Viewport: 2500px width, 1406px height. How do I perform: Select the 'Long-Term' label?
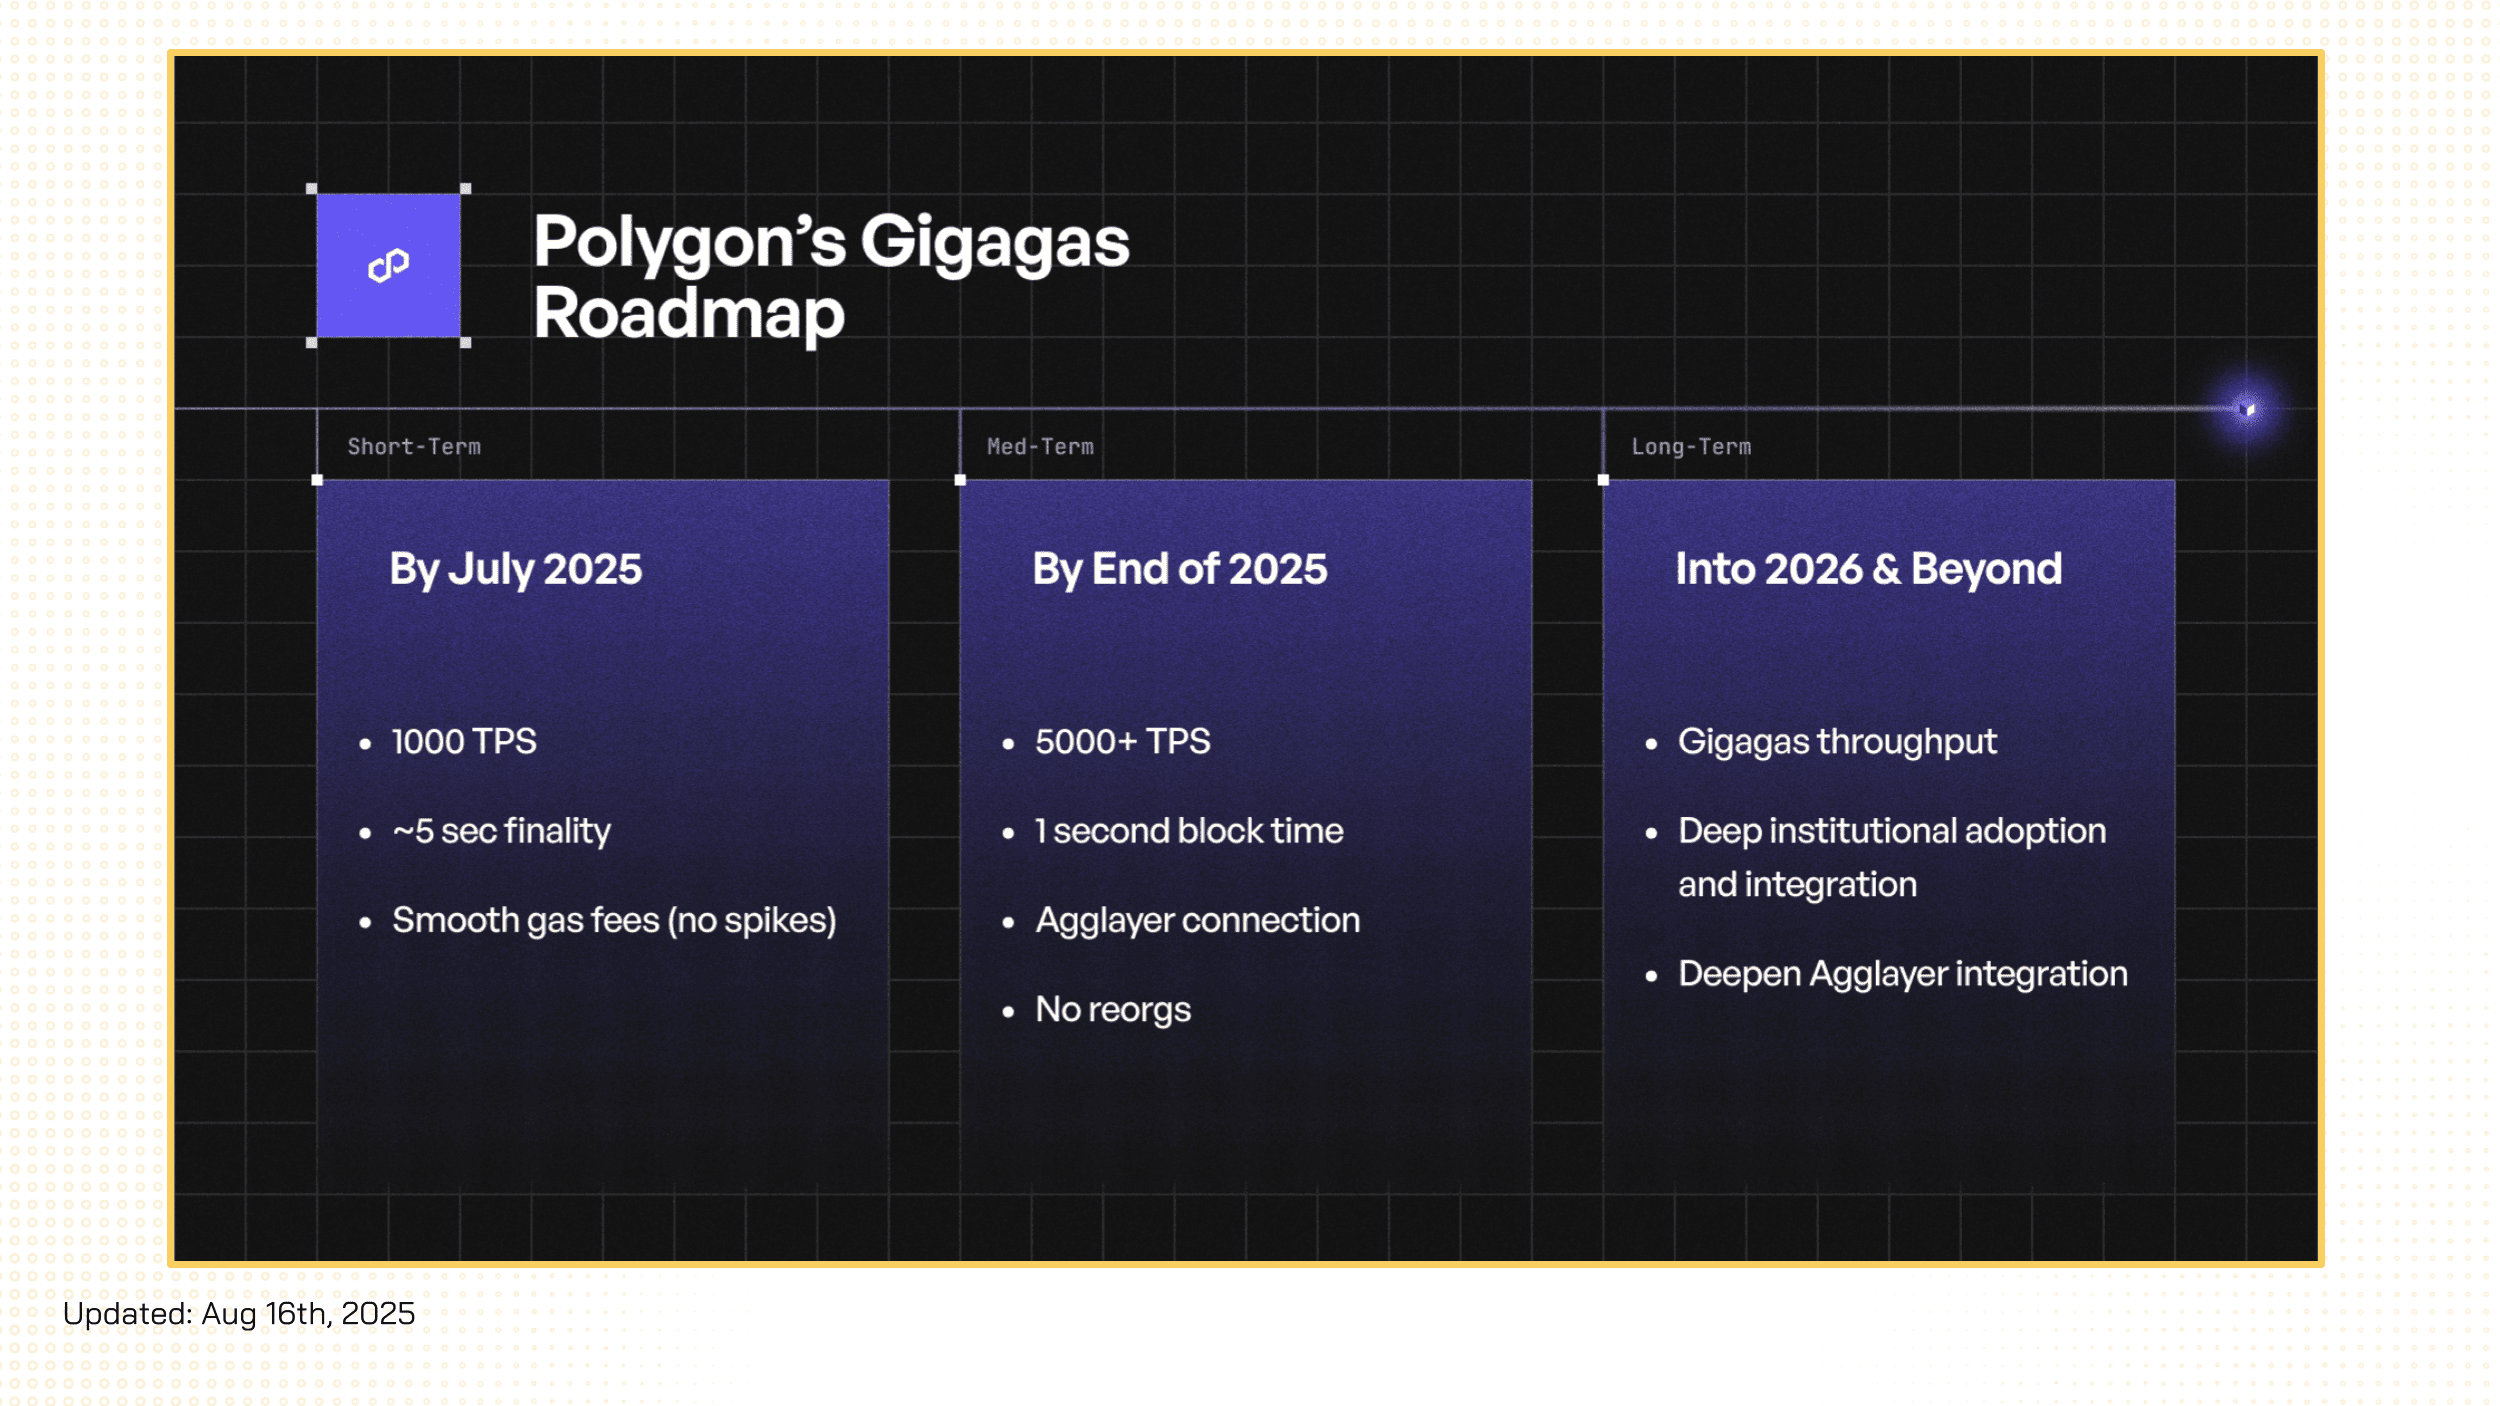[1691, 447]
